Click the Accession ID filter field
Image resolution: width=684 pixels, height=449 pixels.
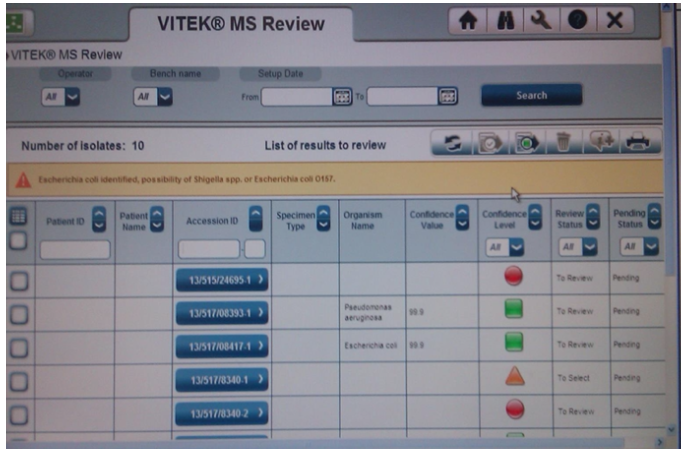(x=209, y=249)
